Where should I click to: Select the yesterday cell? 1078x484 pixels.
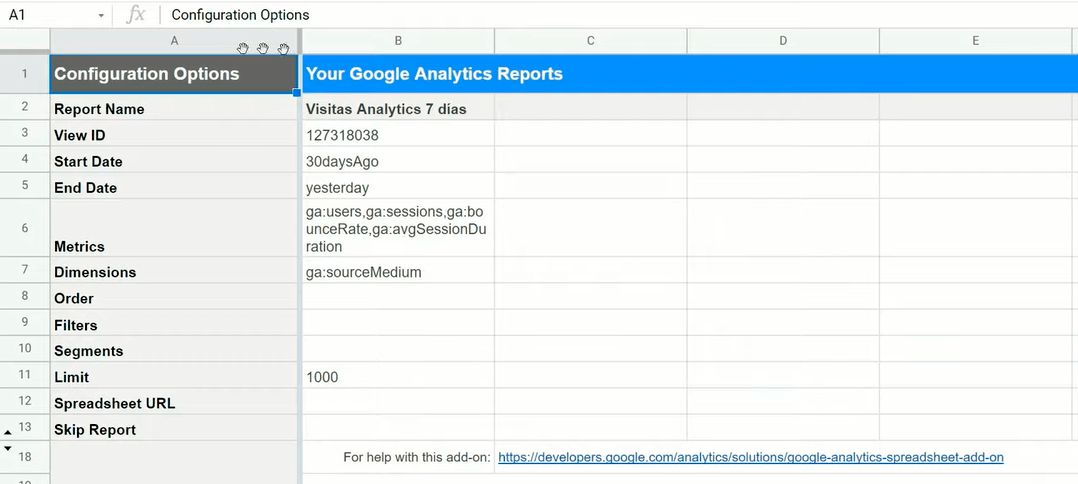398,186
